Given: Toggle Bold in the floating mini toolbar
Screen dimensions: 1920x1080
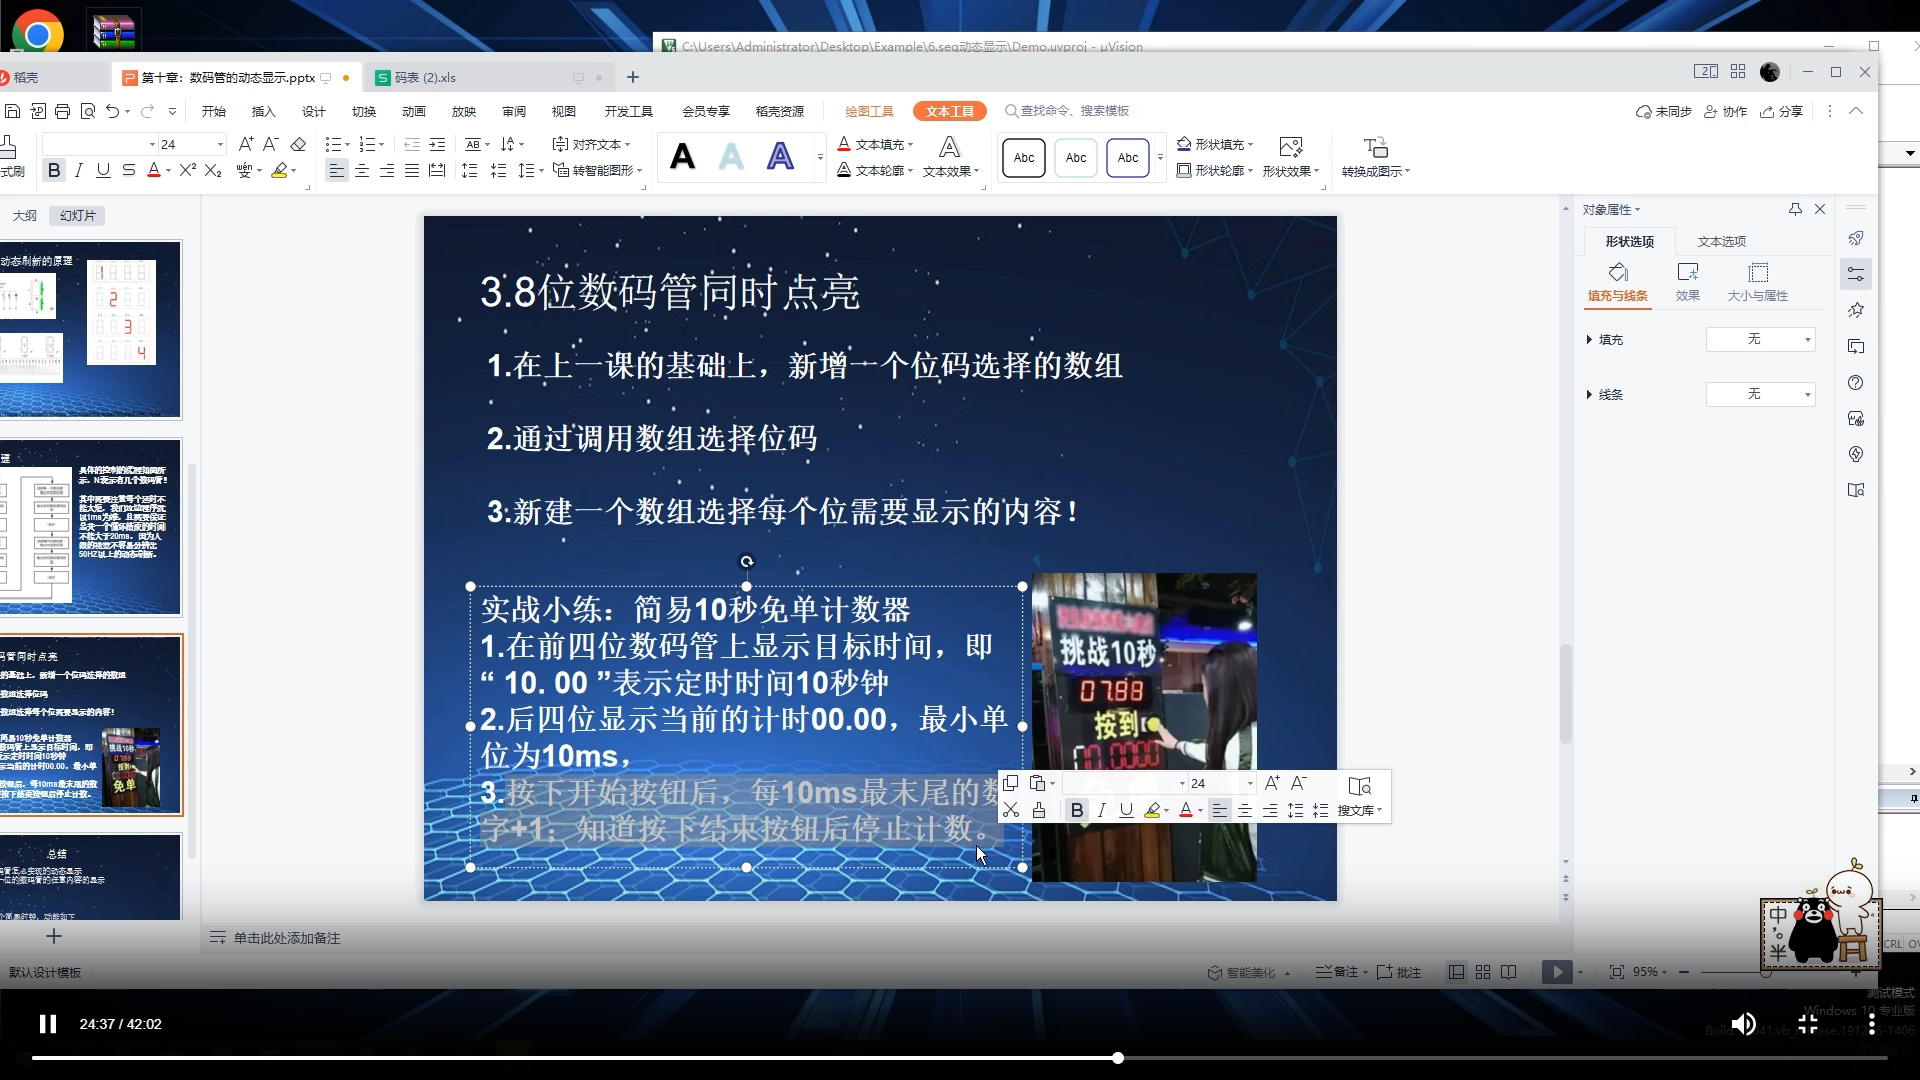Looking at the screenshot, I should [x=1077, y=810].
